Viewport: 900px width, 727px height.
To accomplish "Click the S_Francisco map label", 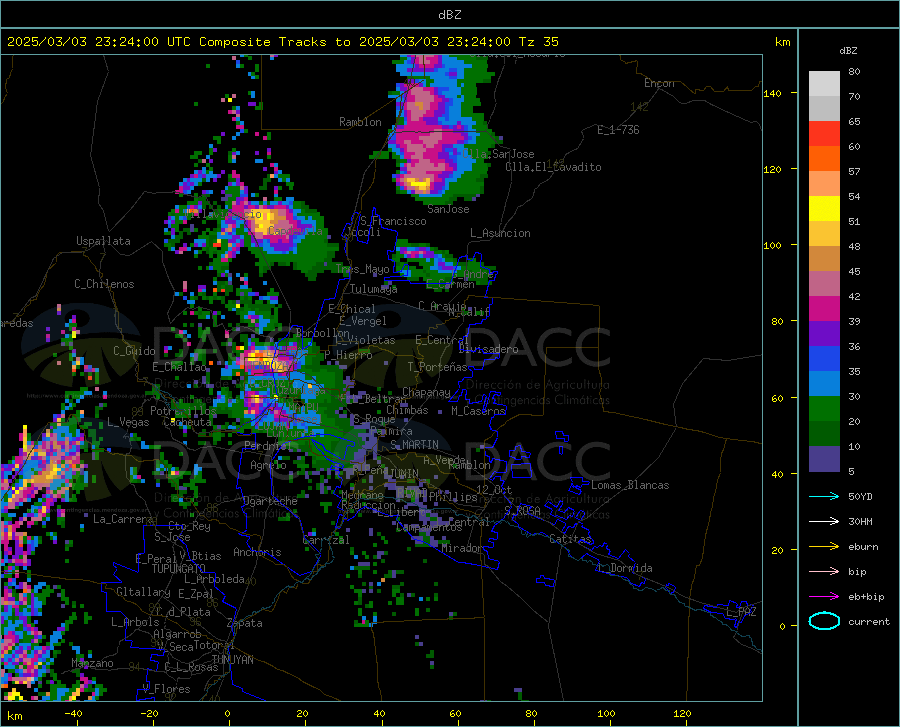I will click(393, 221).
